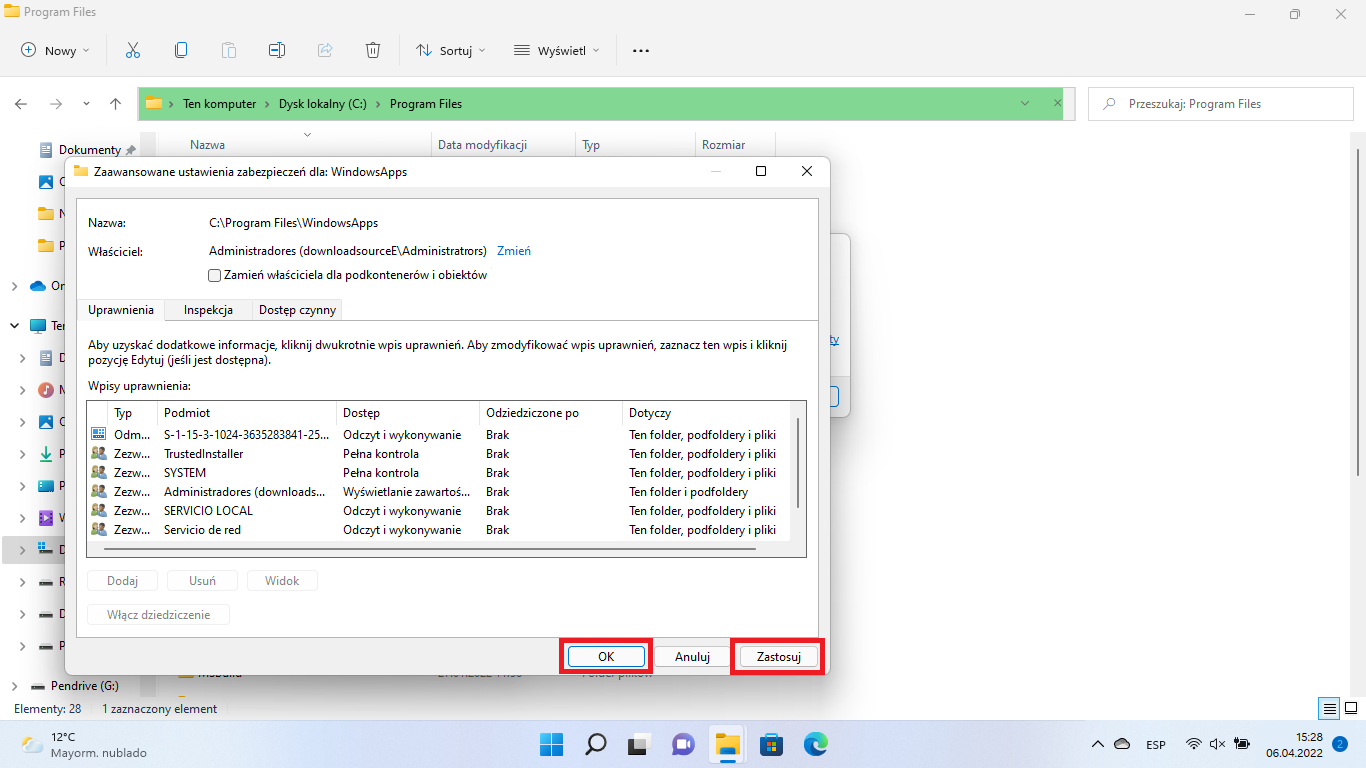Go forward with the right arrow button
The height and width of the screenshot is (768, 1366).
[56, 104]
